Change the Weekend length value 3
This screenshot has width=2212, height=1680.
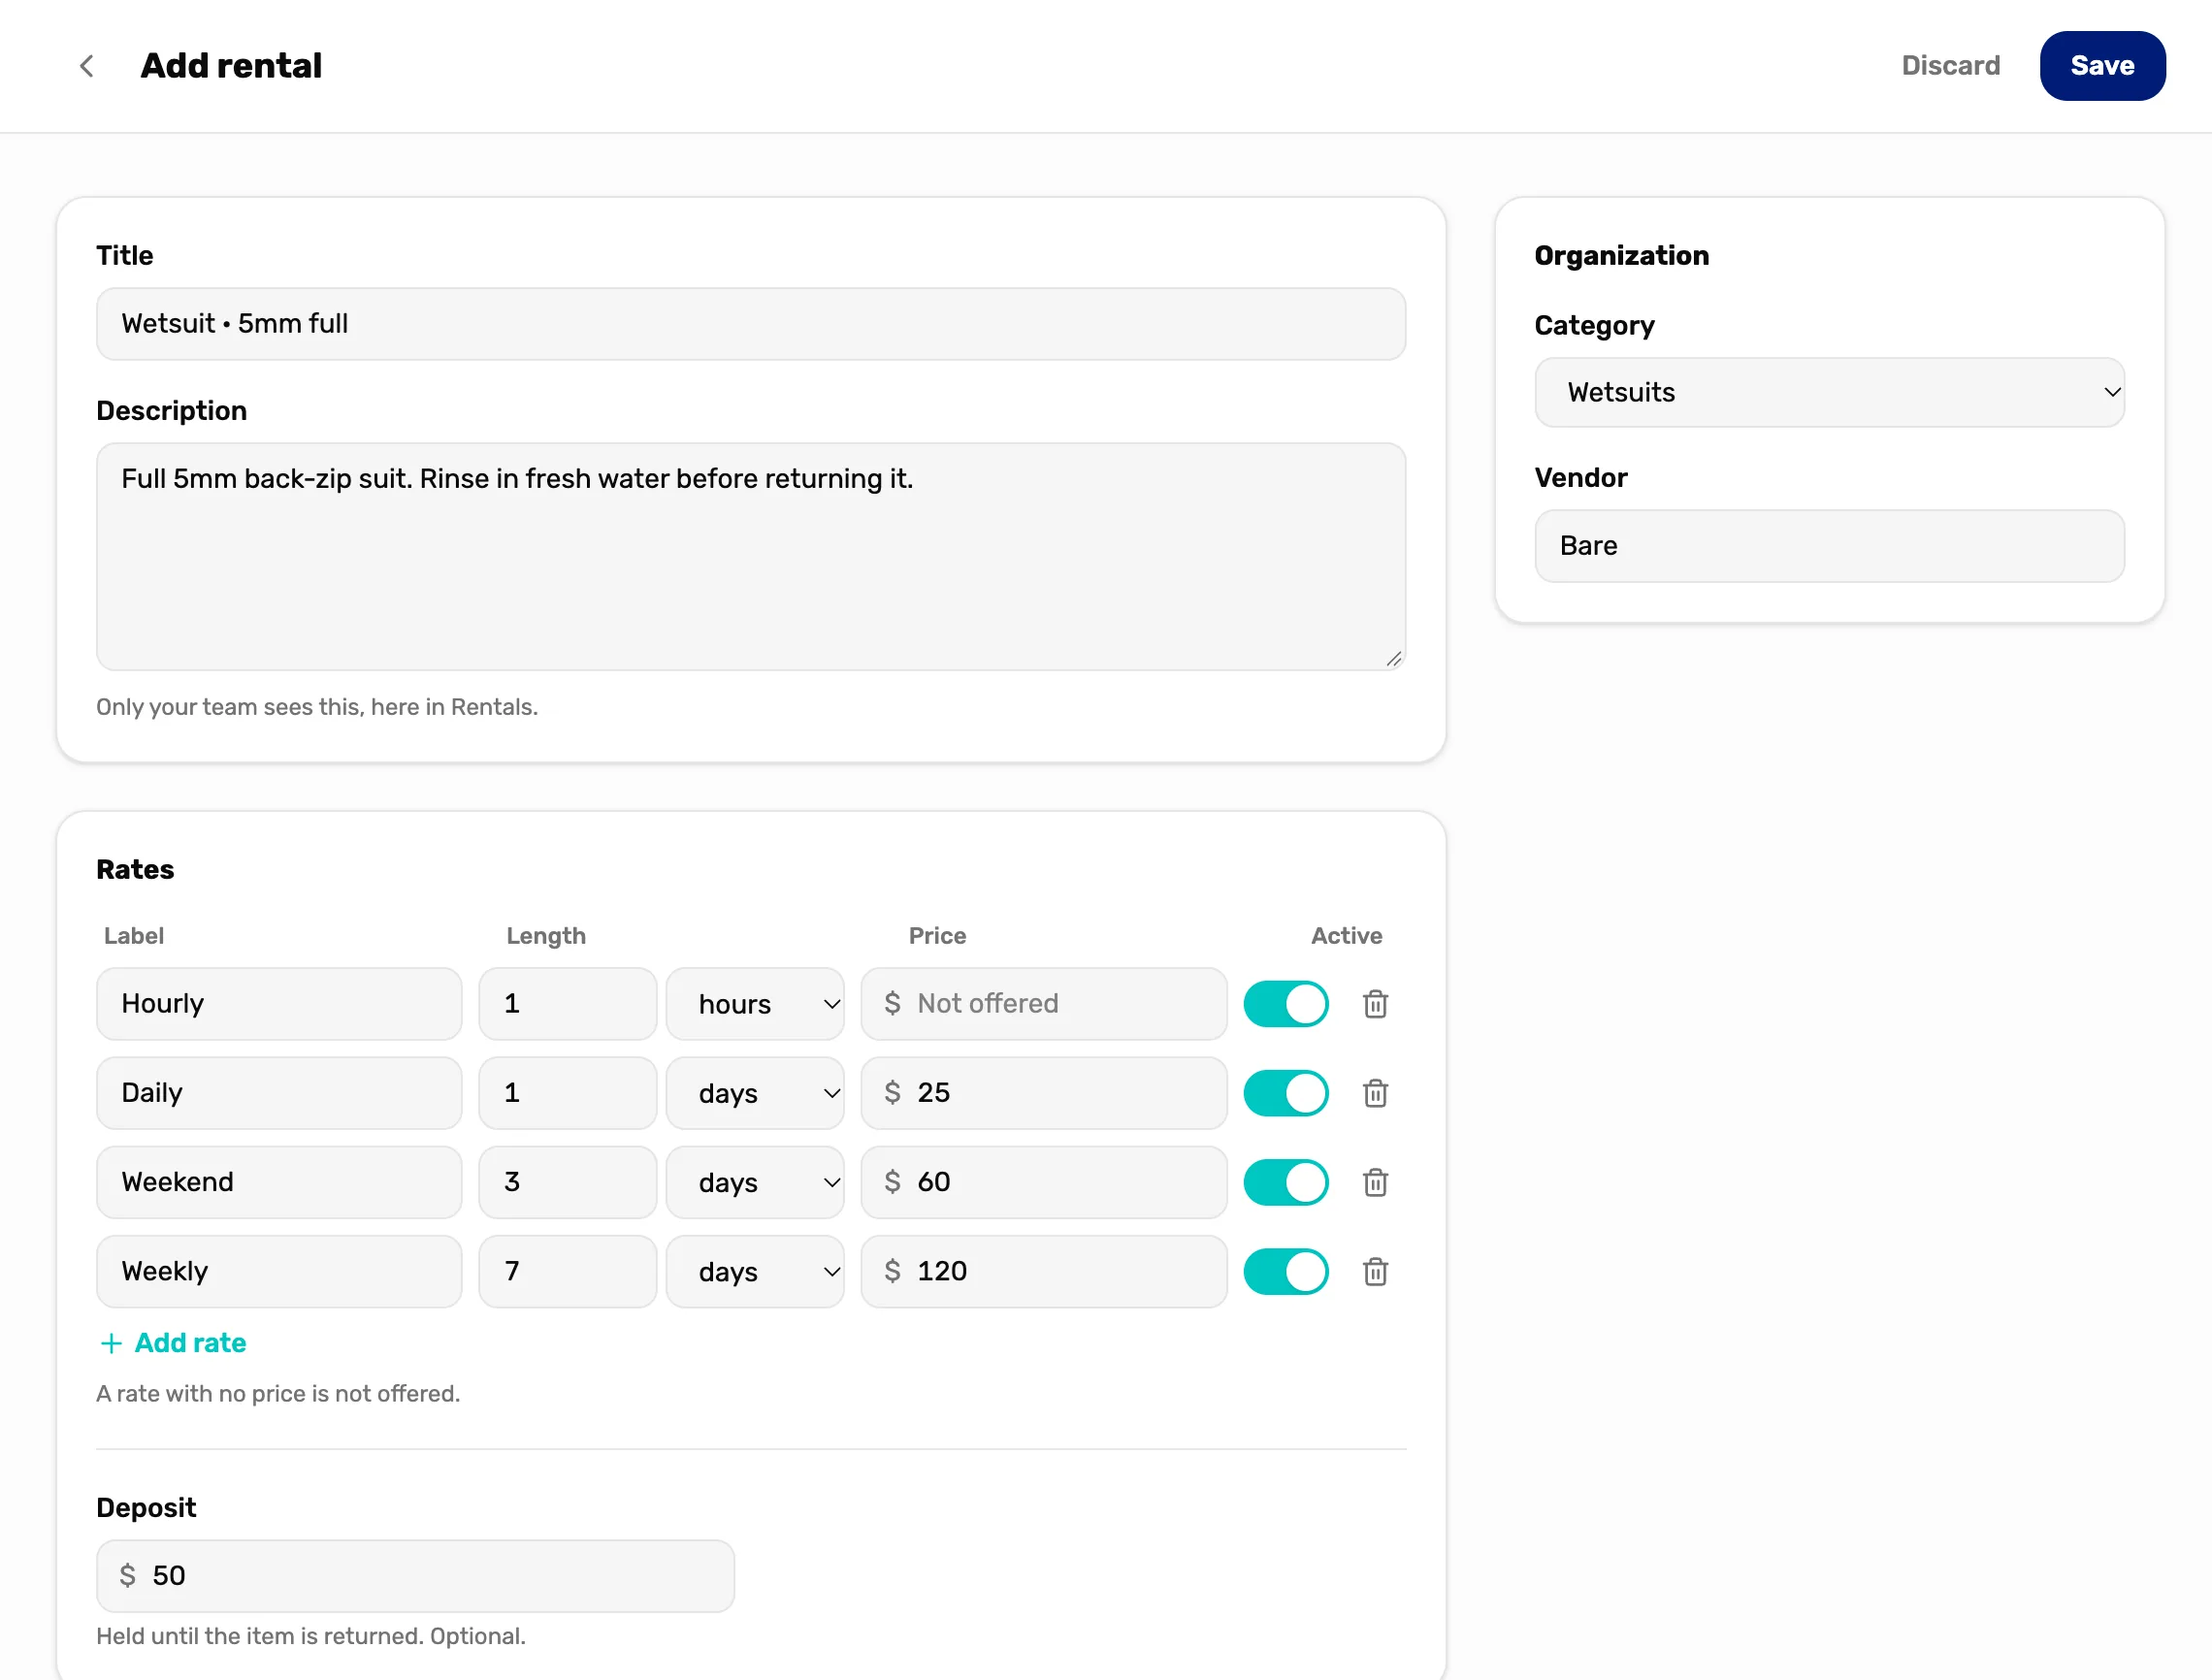[567, 1182]
